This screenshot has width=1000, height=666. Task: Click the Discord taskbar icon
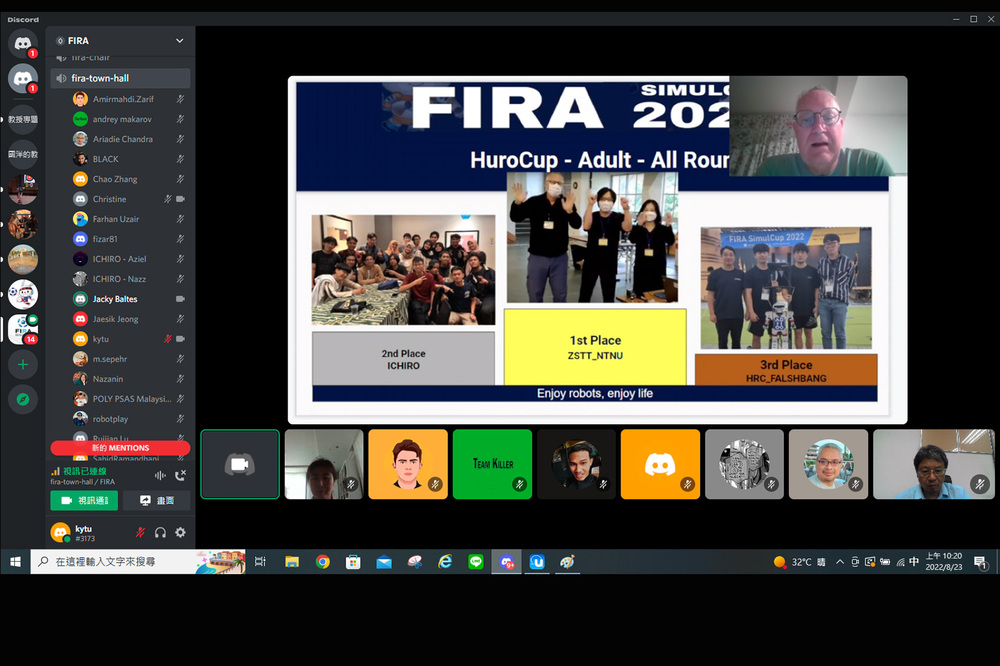(x=506, y=561)
